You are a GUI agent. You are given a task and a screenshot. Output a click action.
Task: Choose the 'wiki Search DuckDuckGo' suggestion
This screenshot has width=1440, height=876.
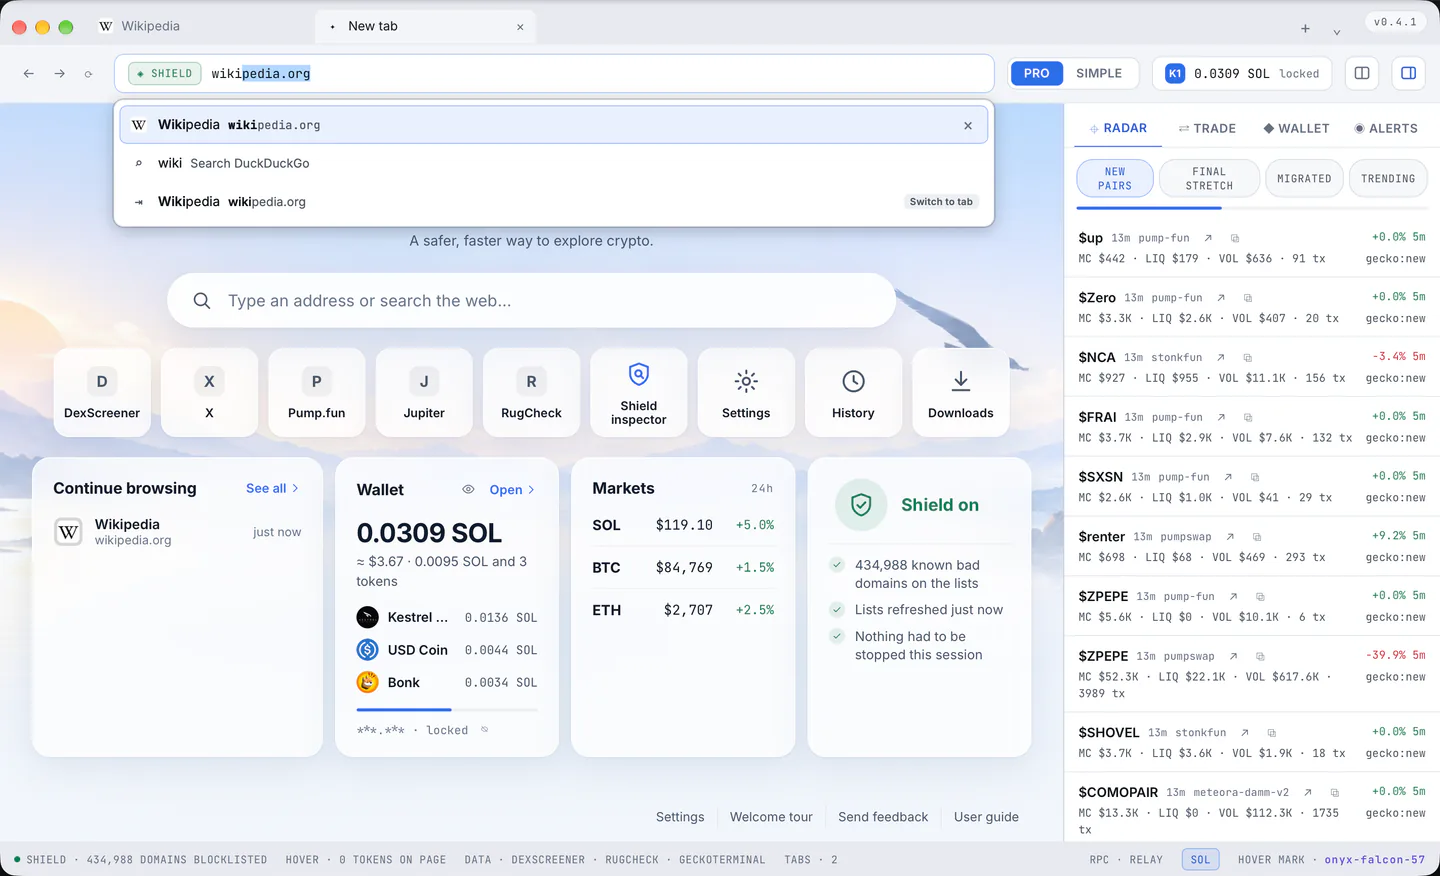(x=554, y=163)
